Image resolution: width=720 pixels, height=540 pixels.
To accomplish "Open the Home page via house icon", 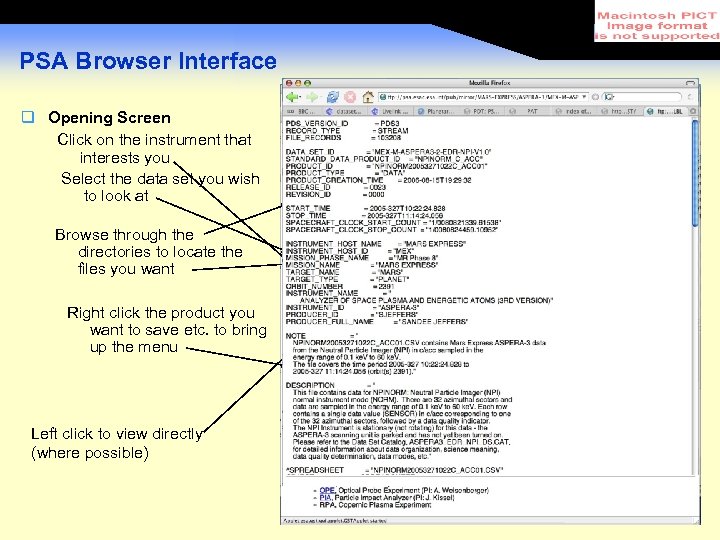I will (368, 97).
